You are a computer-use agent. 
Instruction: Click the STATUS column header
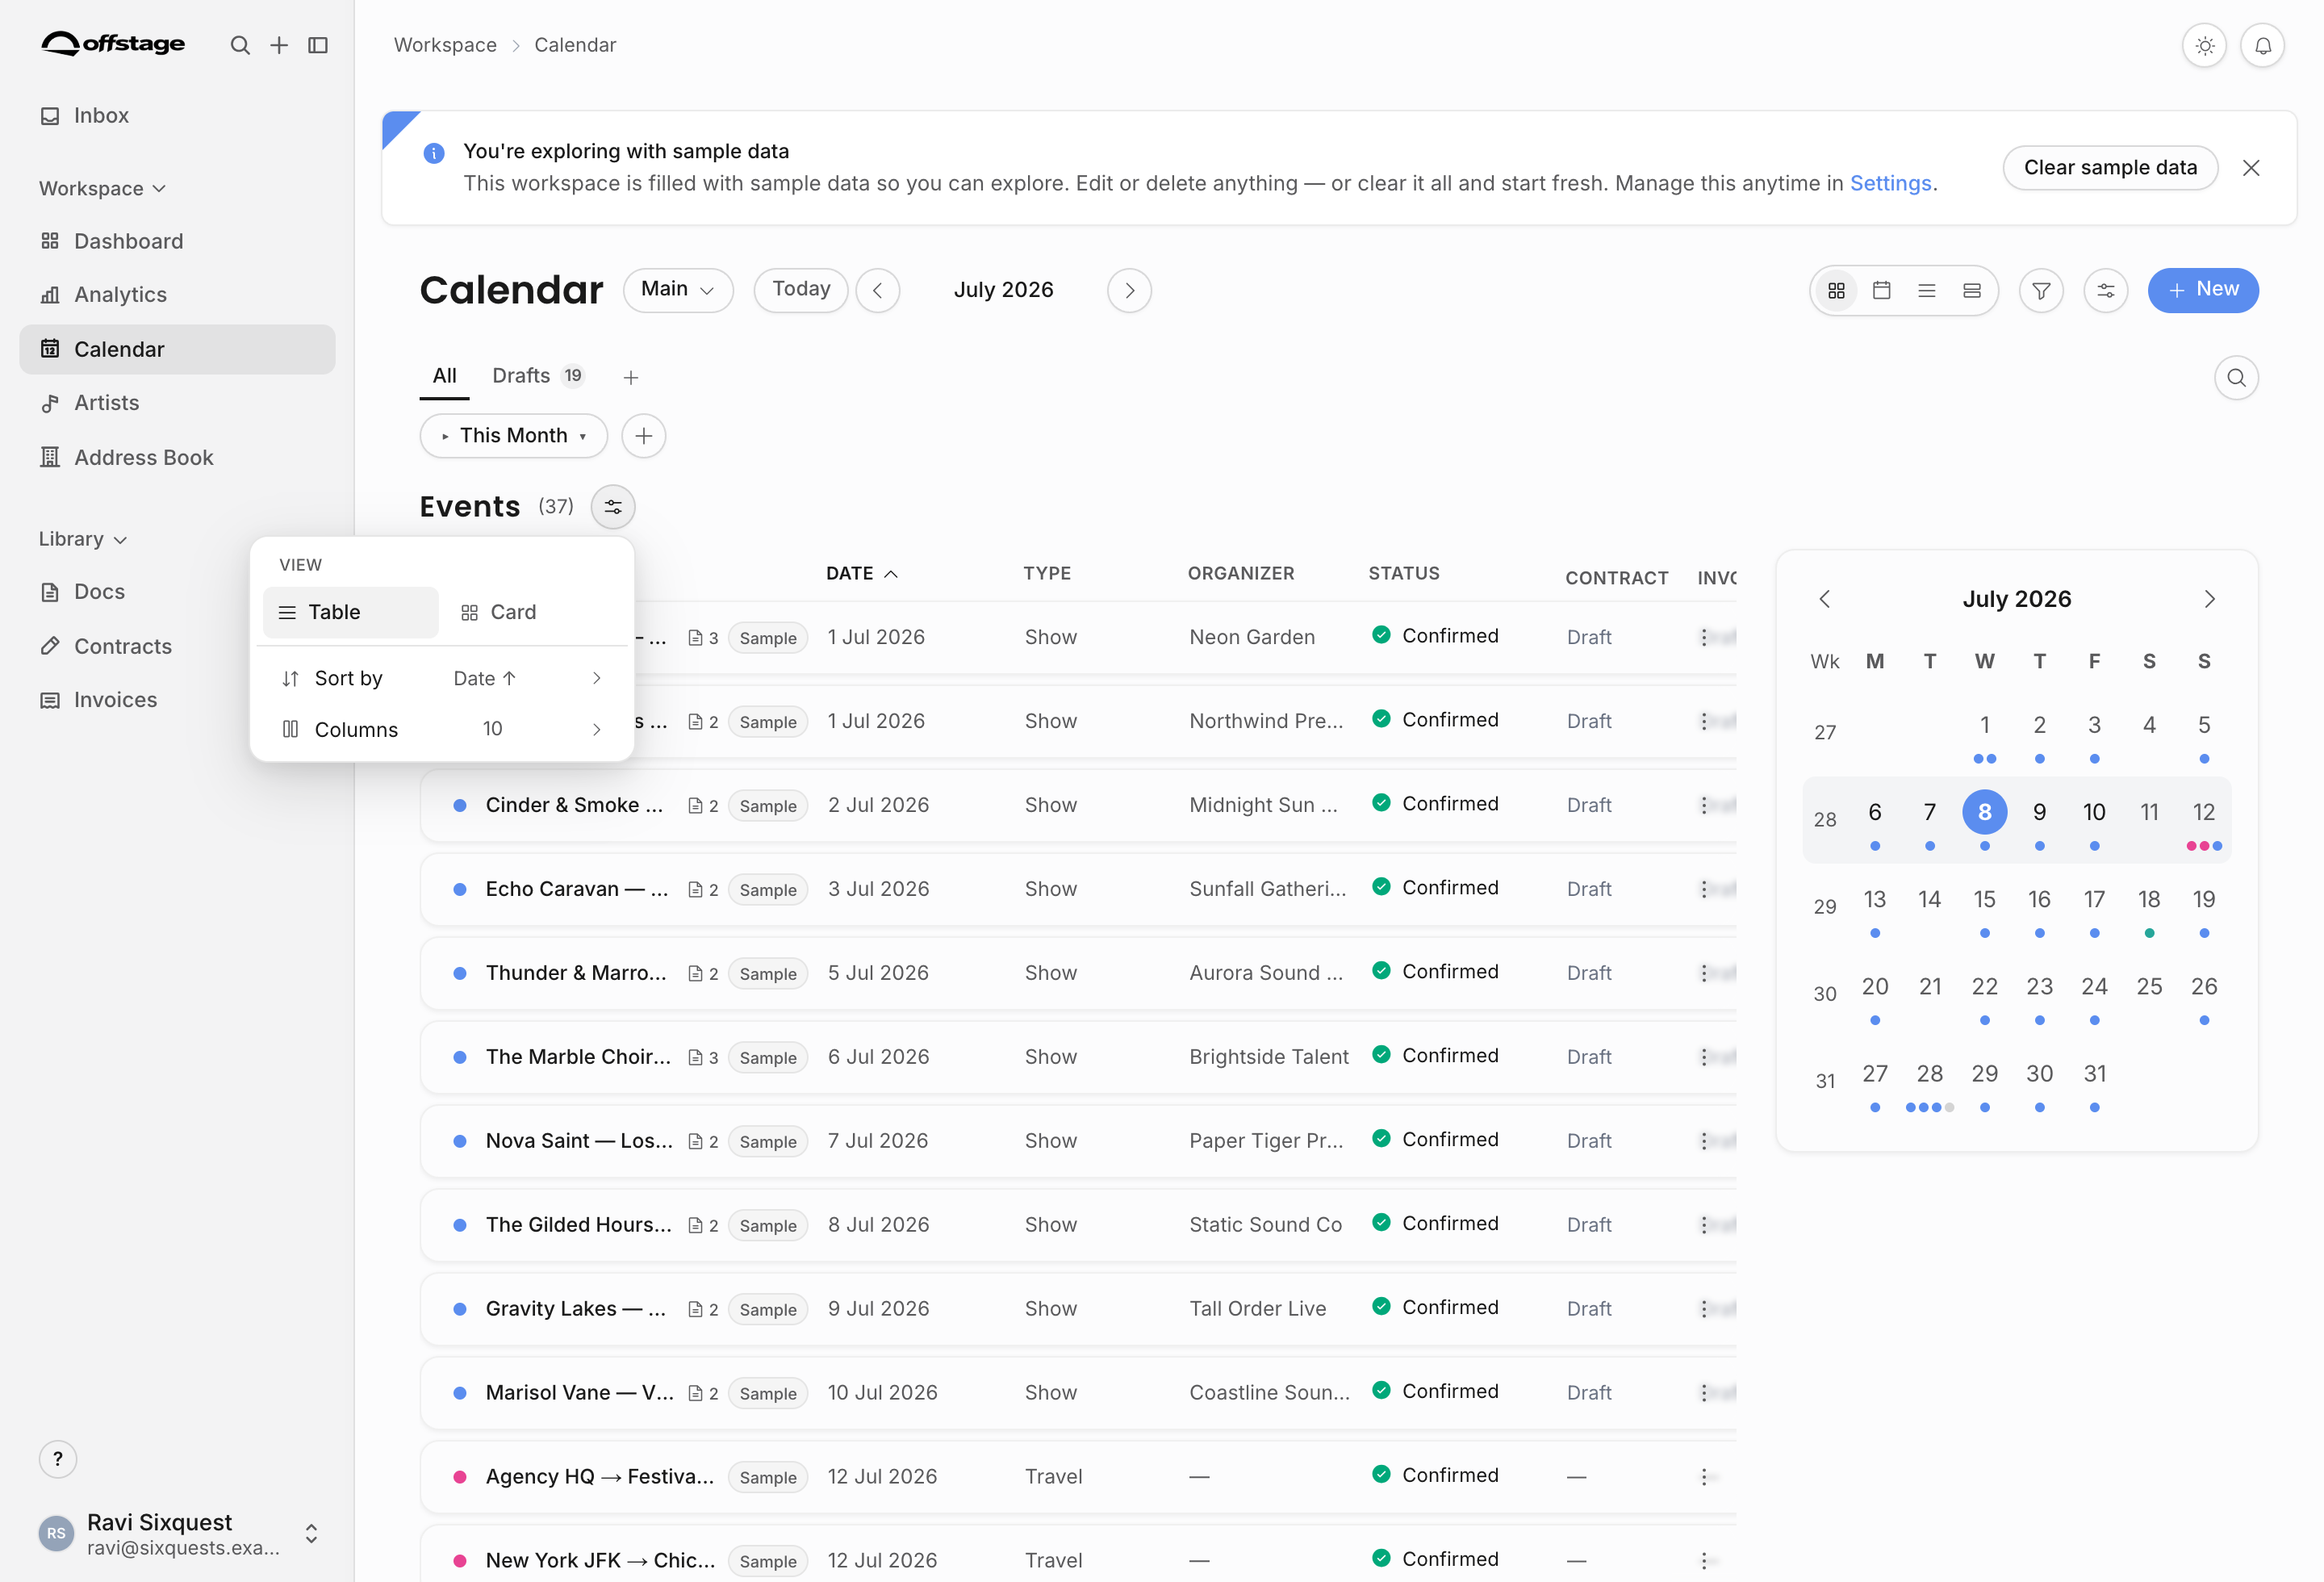(1404, 574)
